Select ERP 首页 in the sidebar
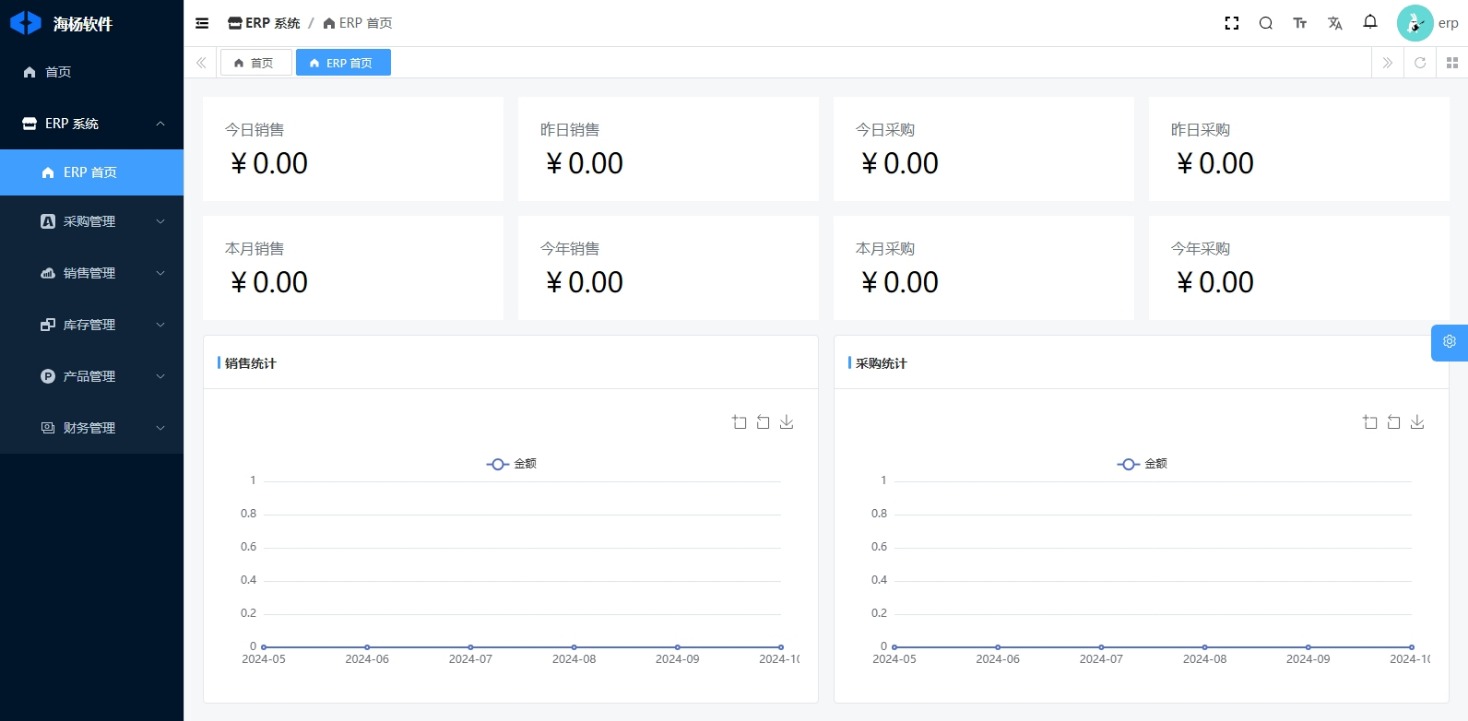This screenshot has height=721, width=1468. [x=91, y=173]
